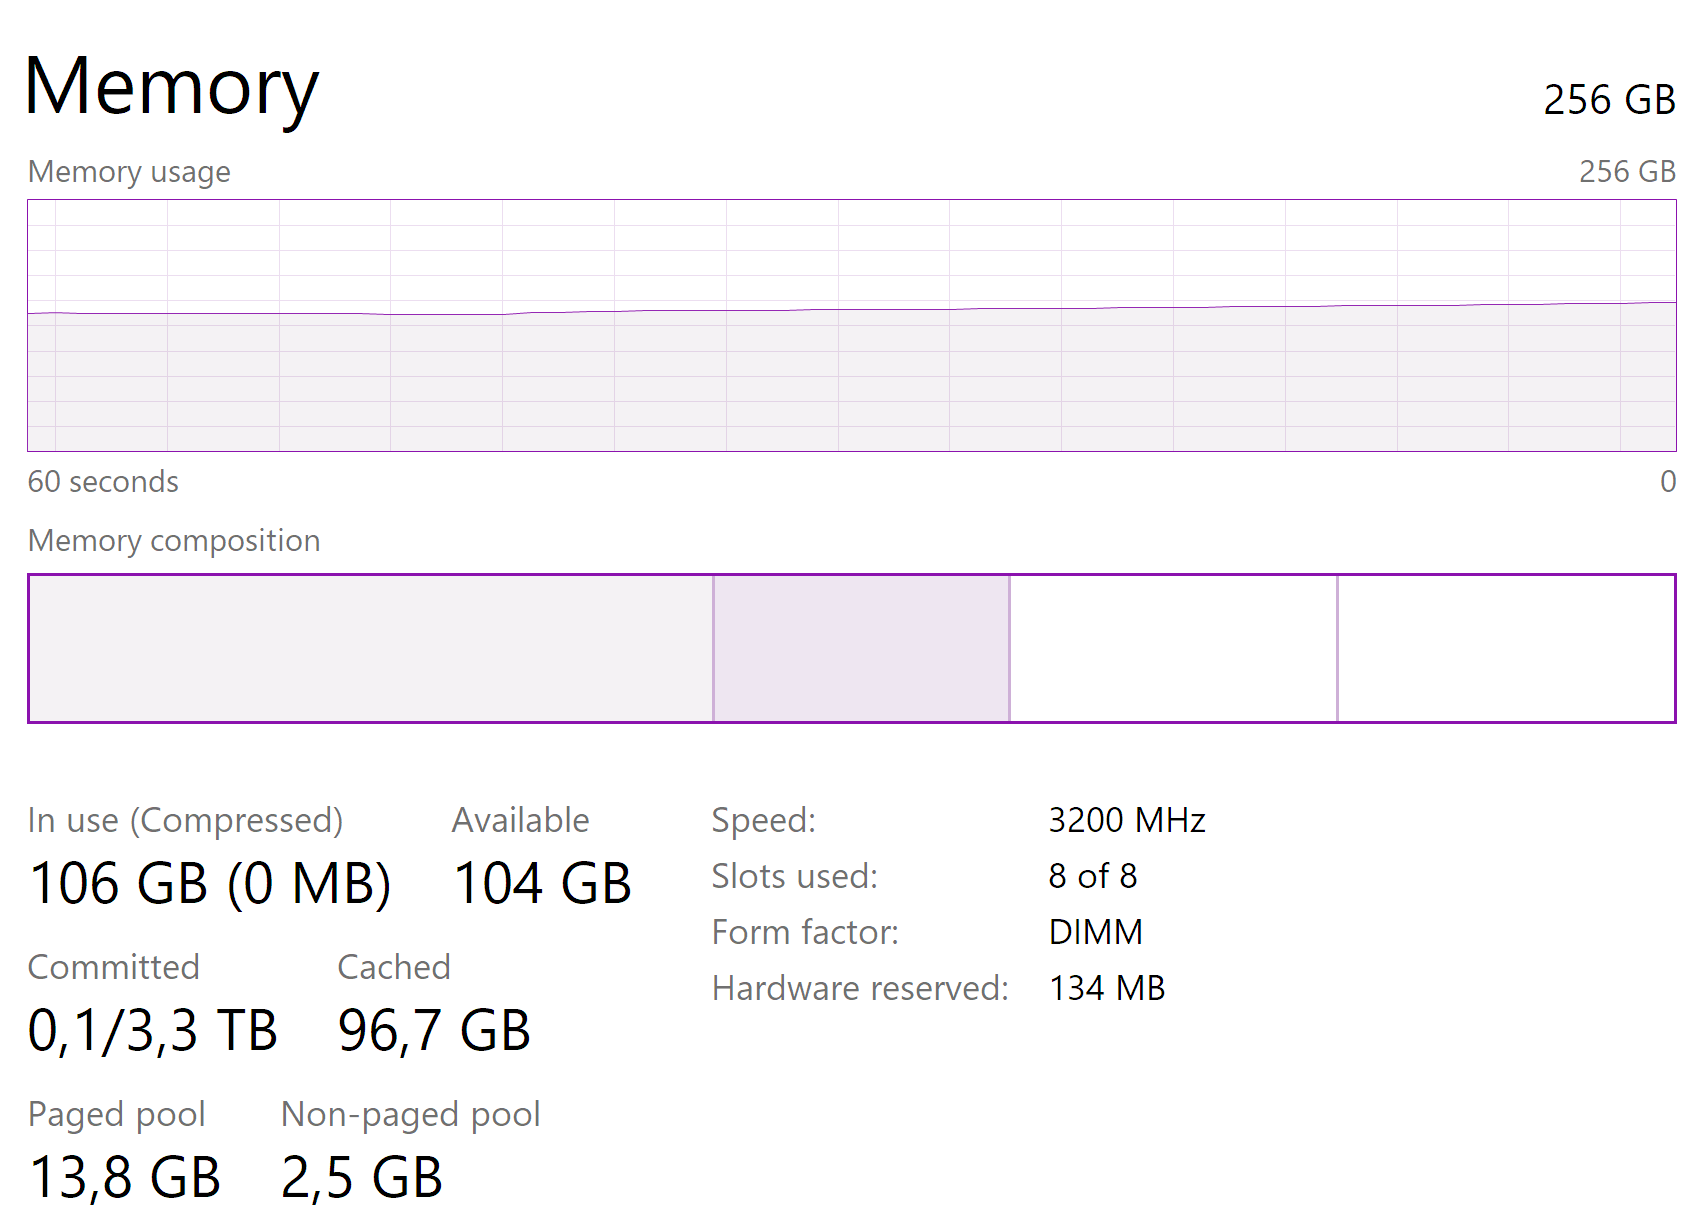Select the rightmost Free segment of composition bar
This screenshot has height=1226, width=1701.
tap(1505, 648)
